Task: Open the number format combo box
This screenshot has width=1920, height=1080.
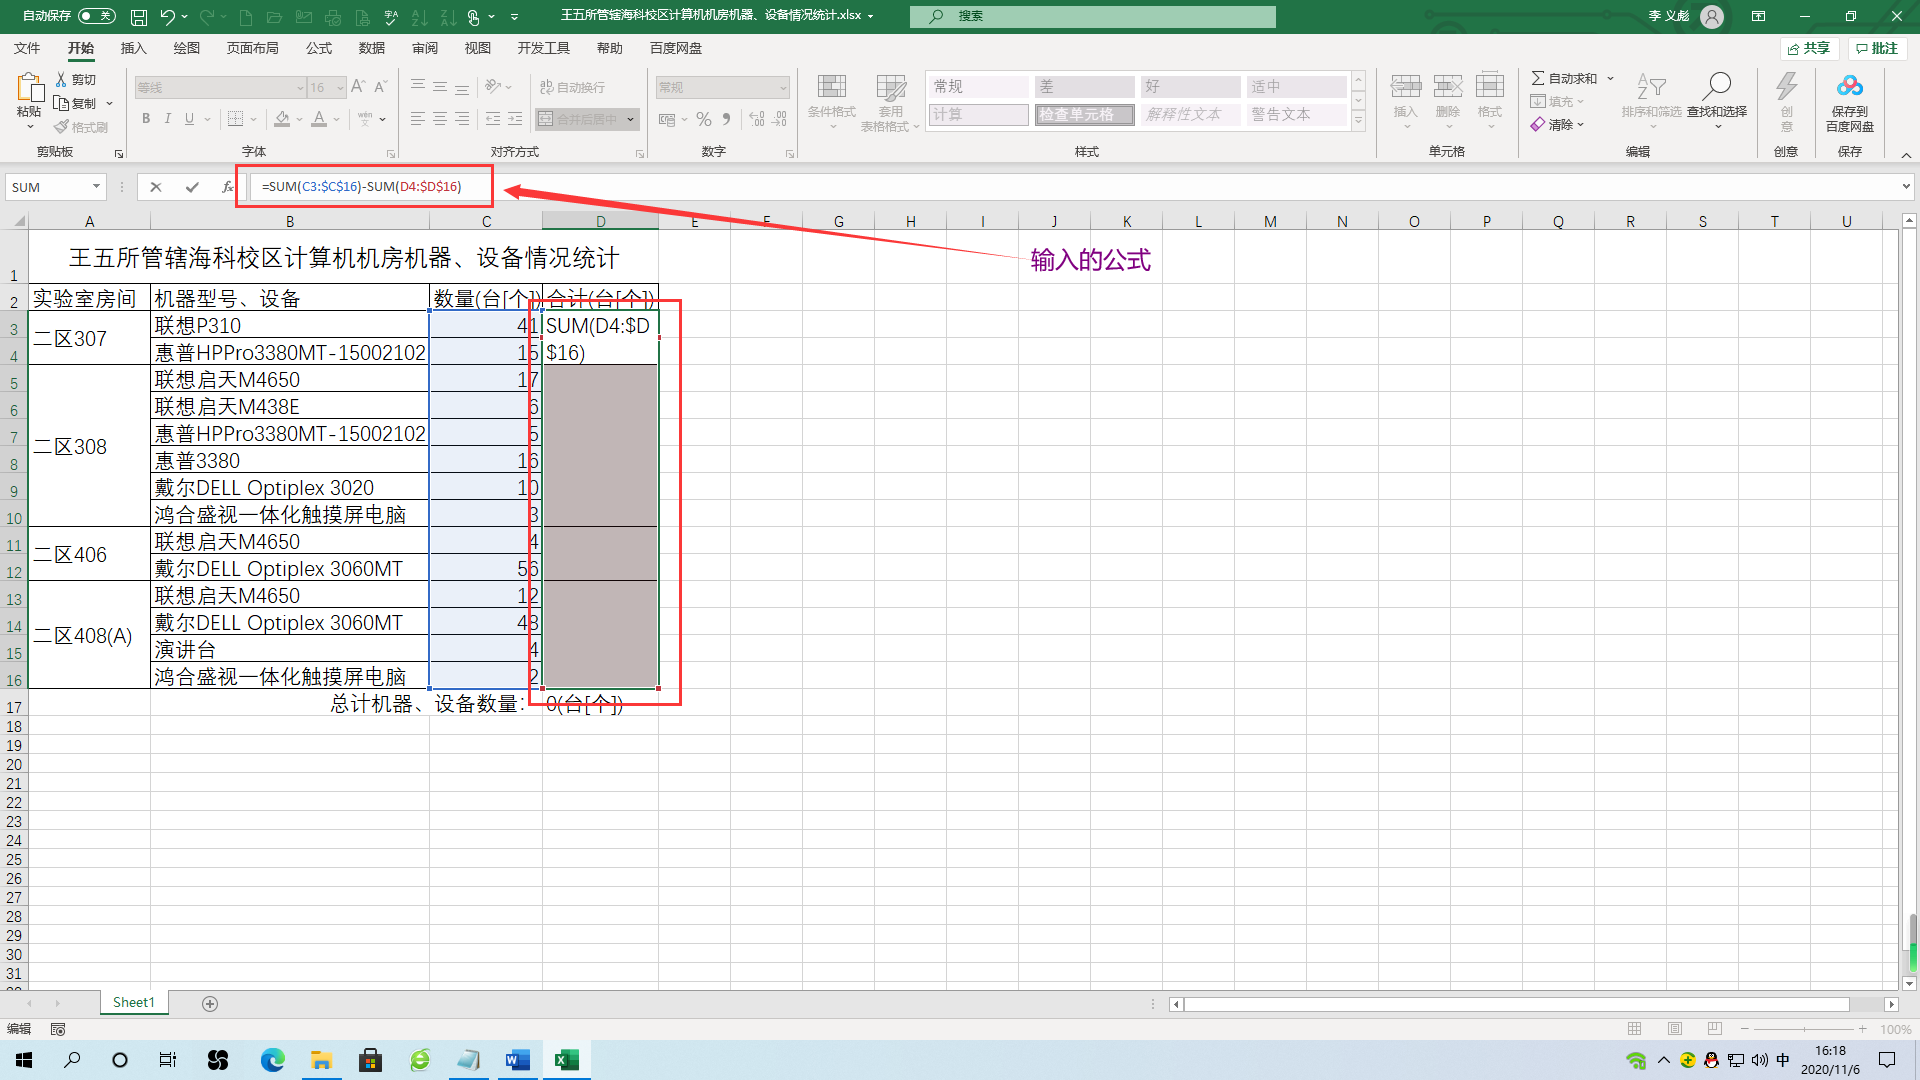Action: point(723,88)
